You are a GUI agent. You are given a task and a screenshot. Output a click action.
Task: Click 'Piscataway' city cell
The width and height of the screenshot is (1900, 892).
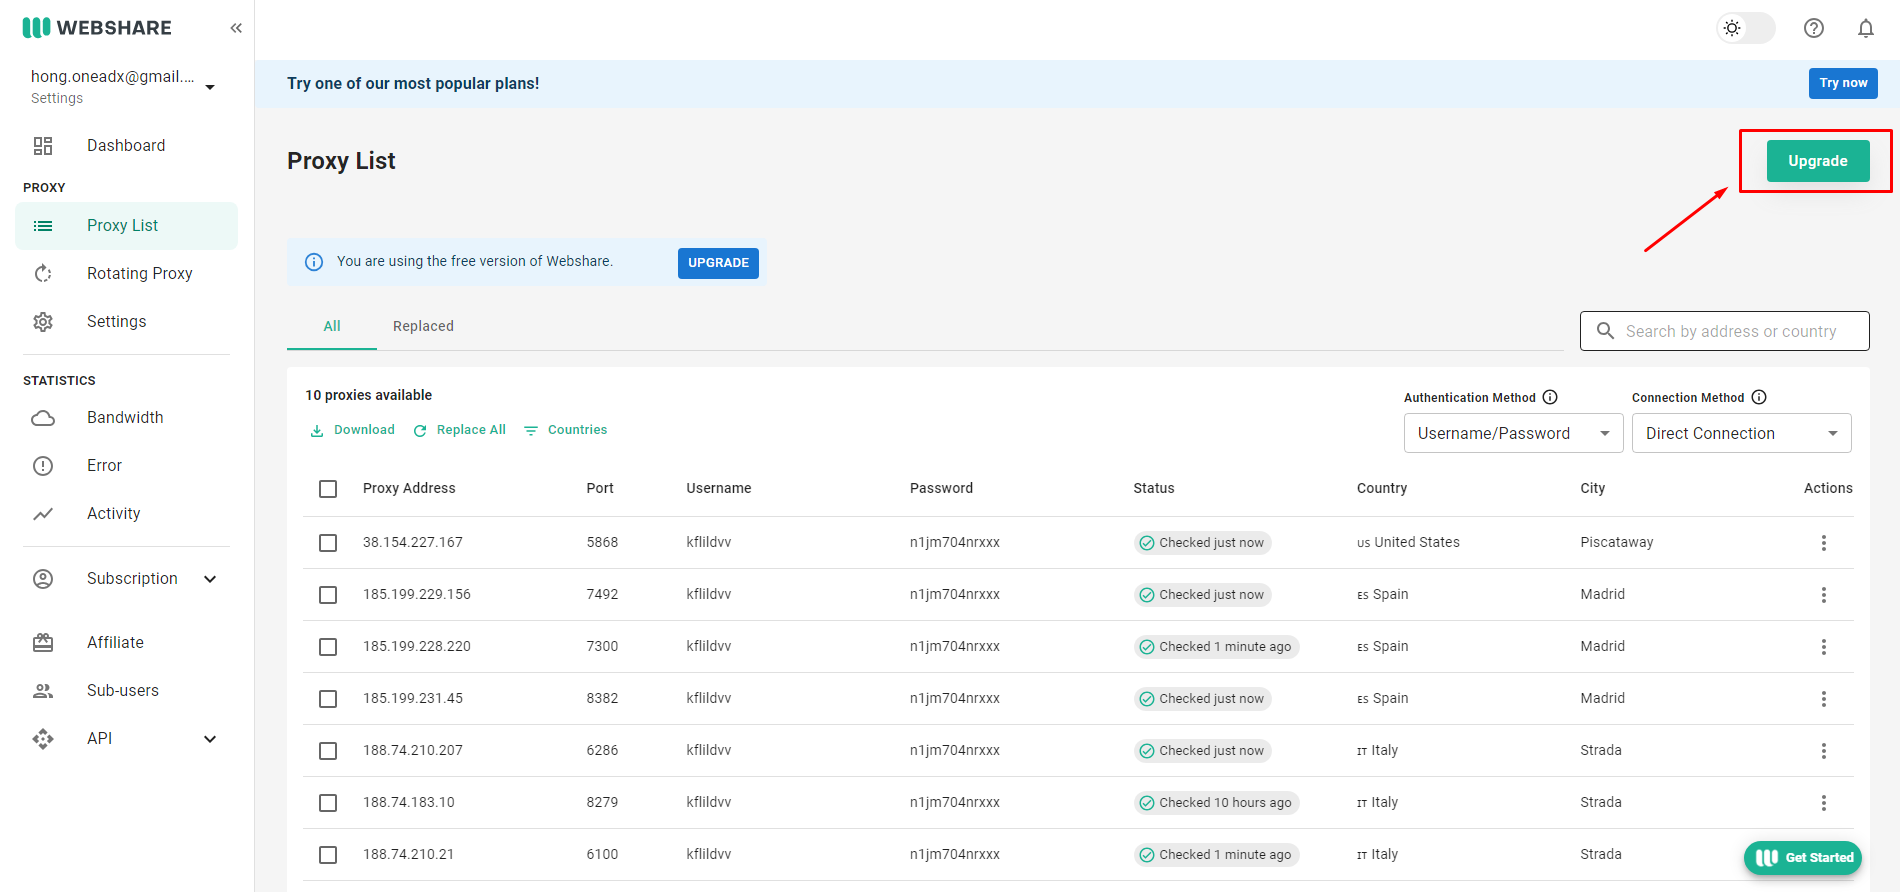tap(1617, 543)
